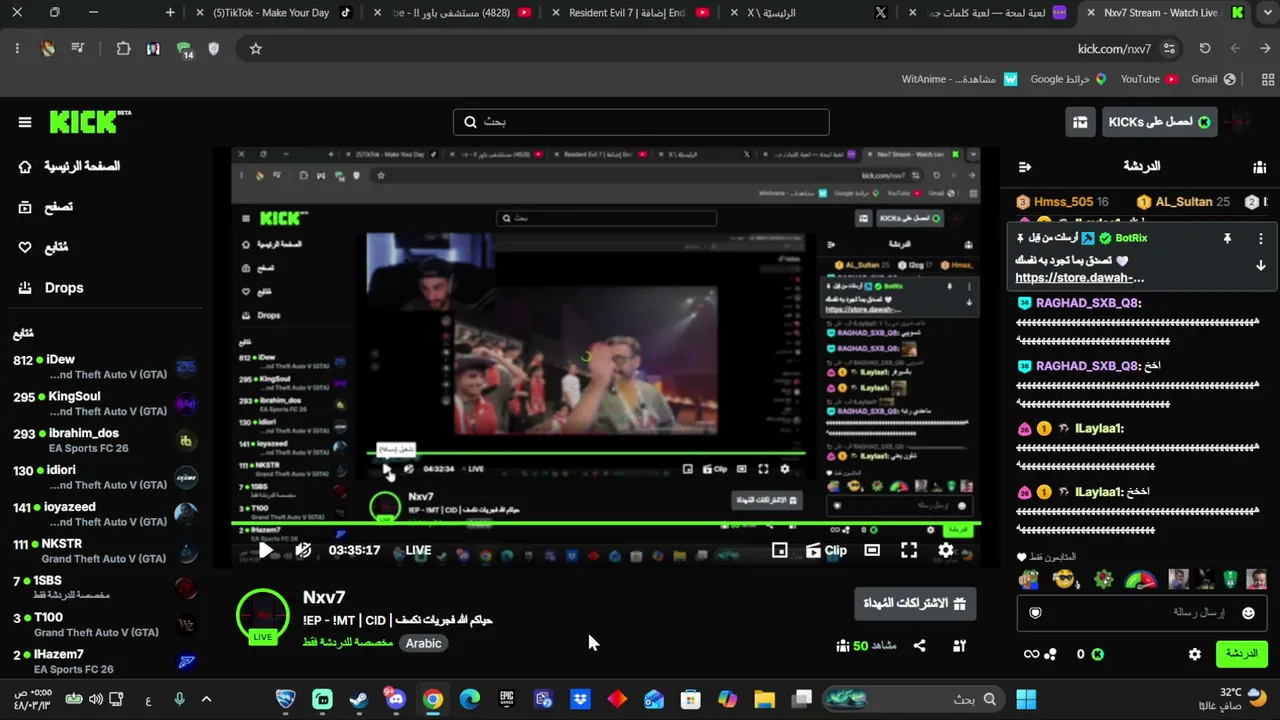Create a Clip from the stream
1280x720 pixels.
[x=826, y=550]
